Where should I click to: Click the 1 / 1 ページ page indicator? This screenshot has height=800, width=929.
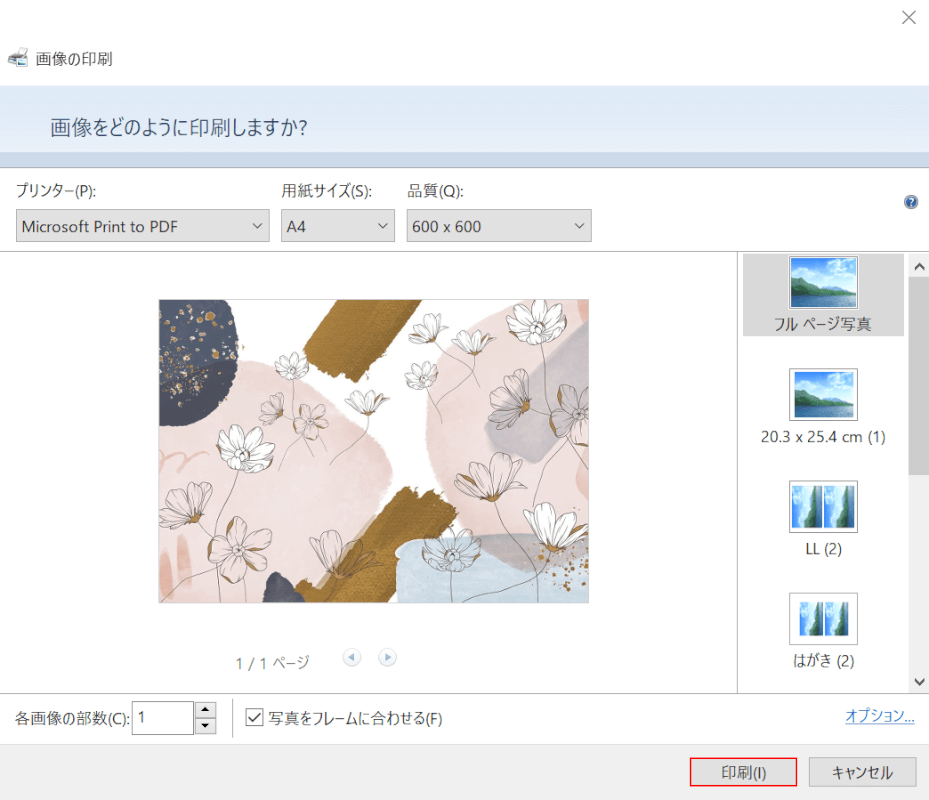(x=273, y=663)
